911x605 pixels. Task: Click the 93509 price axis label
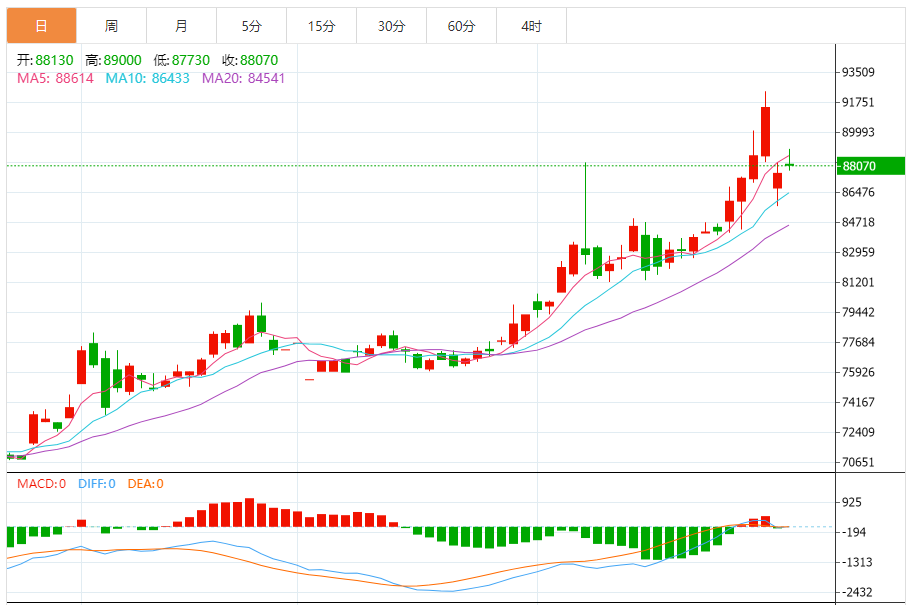pyautogui.click(x=859, y=72)
